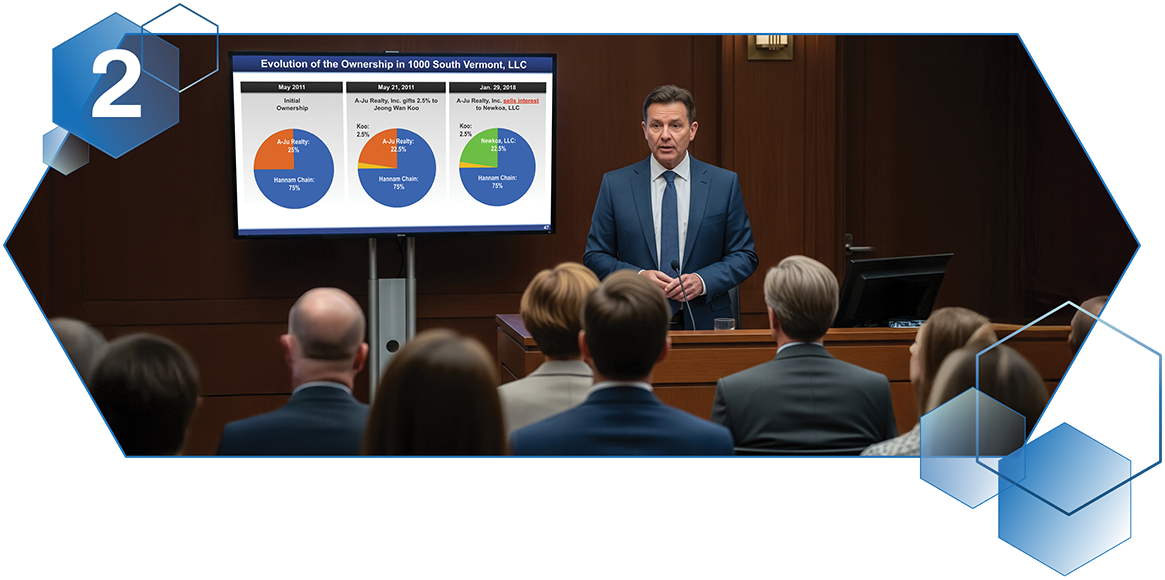Click the wall sconce light above the speaker
1165x580 pixels.
tap(769, 45)
